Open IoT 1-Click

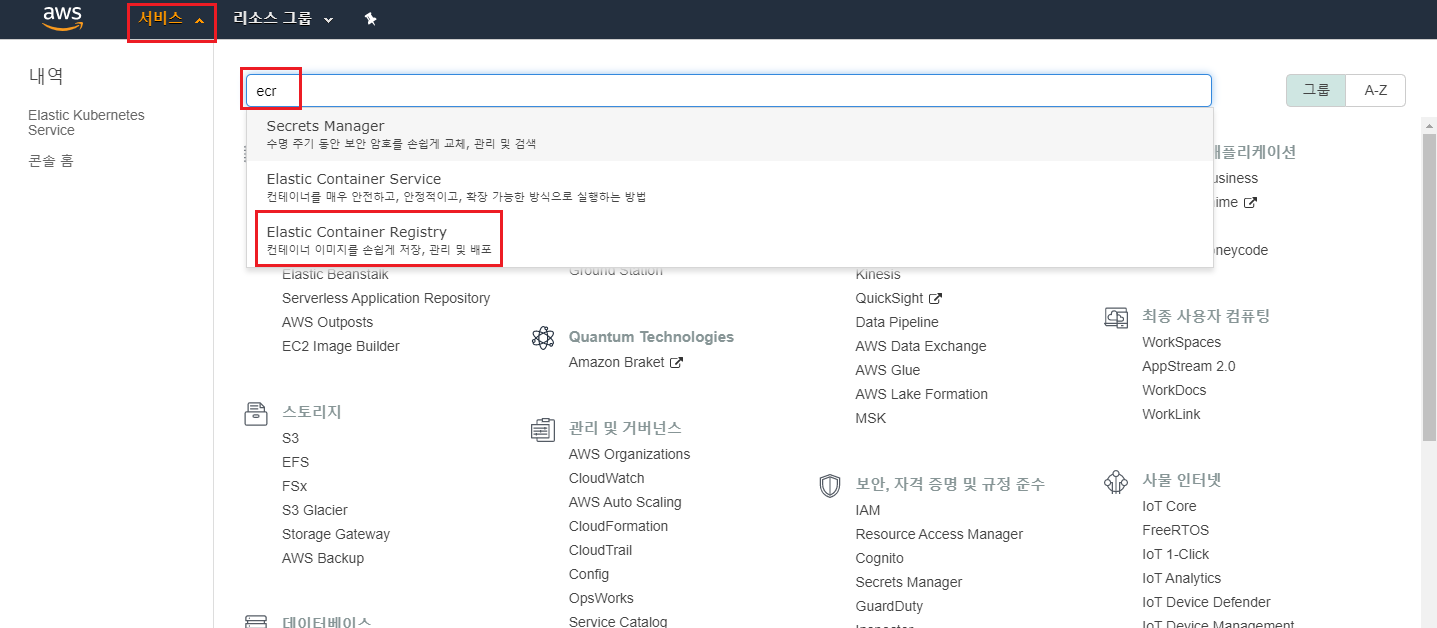pos(1176,554)
